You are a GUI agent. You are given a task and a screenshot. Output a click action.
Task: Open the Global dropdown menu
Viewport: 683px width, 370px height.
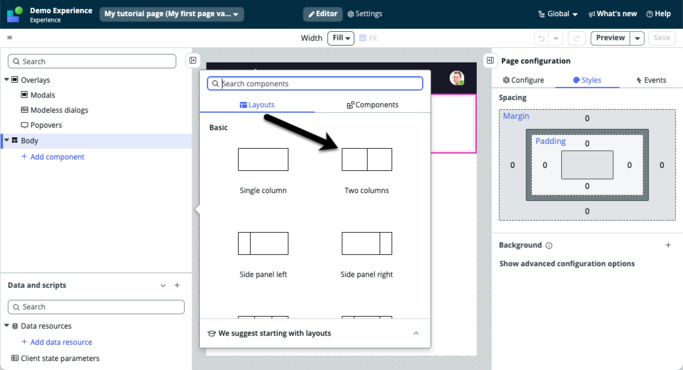click(558, 14)
